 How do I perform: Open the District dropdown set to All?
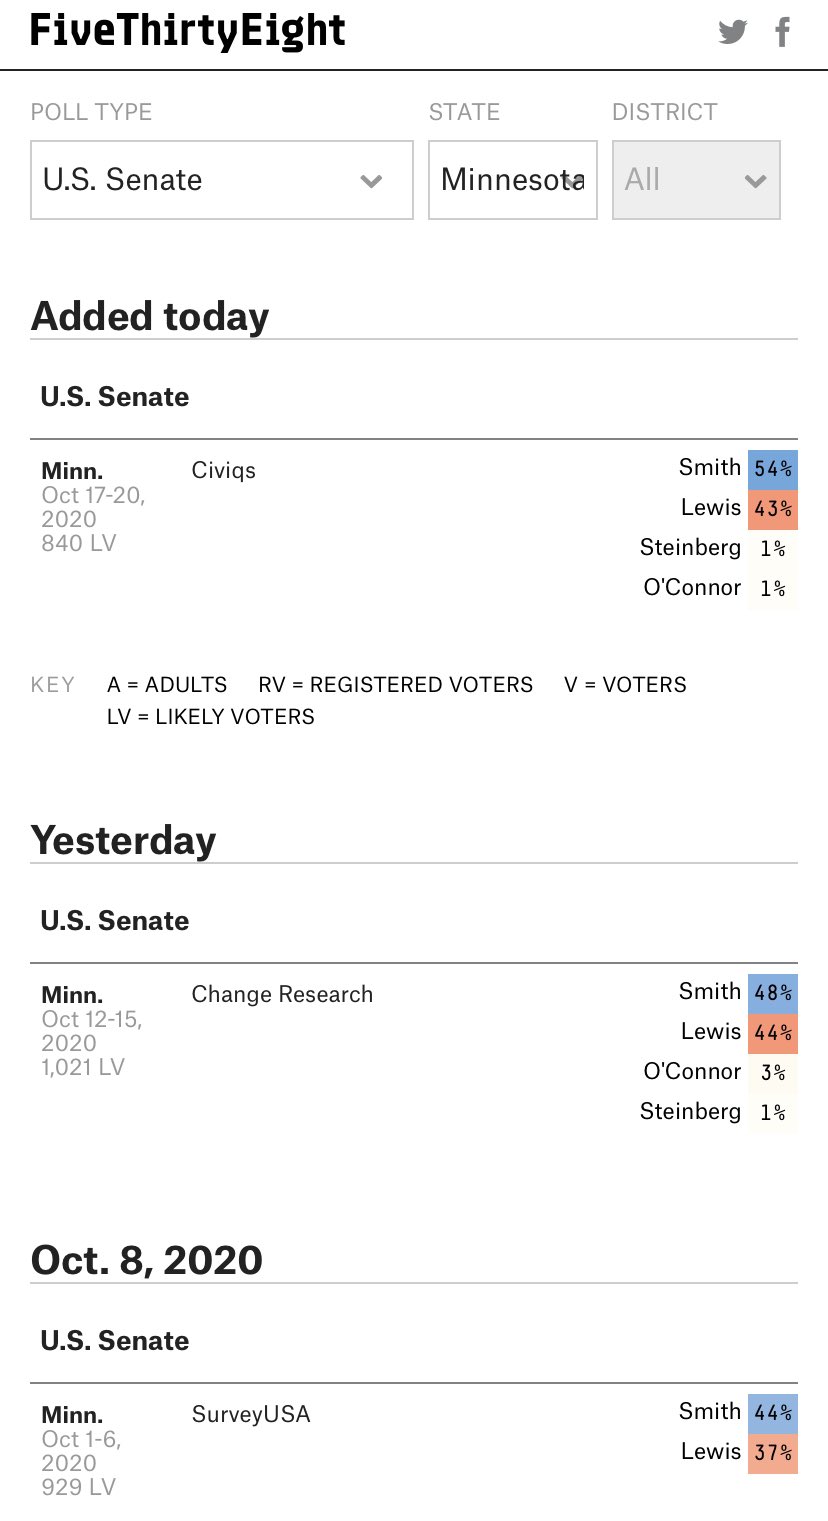pos(696,180)
